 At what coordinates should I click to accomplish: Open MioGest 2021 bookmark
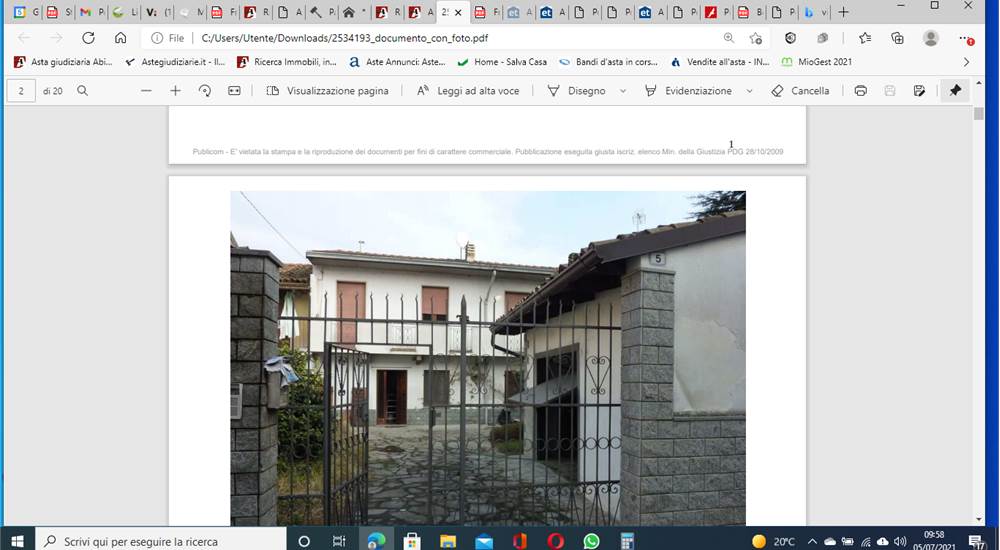pos(816,62)
